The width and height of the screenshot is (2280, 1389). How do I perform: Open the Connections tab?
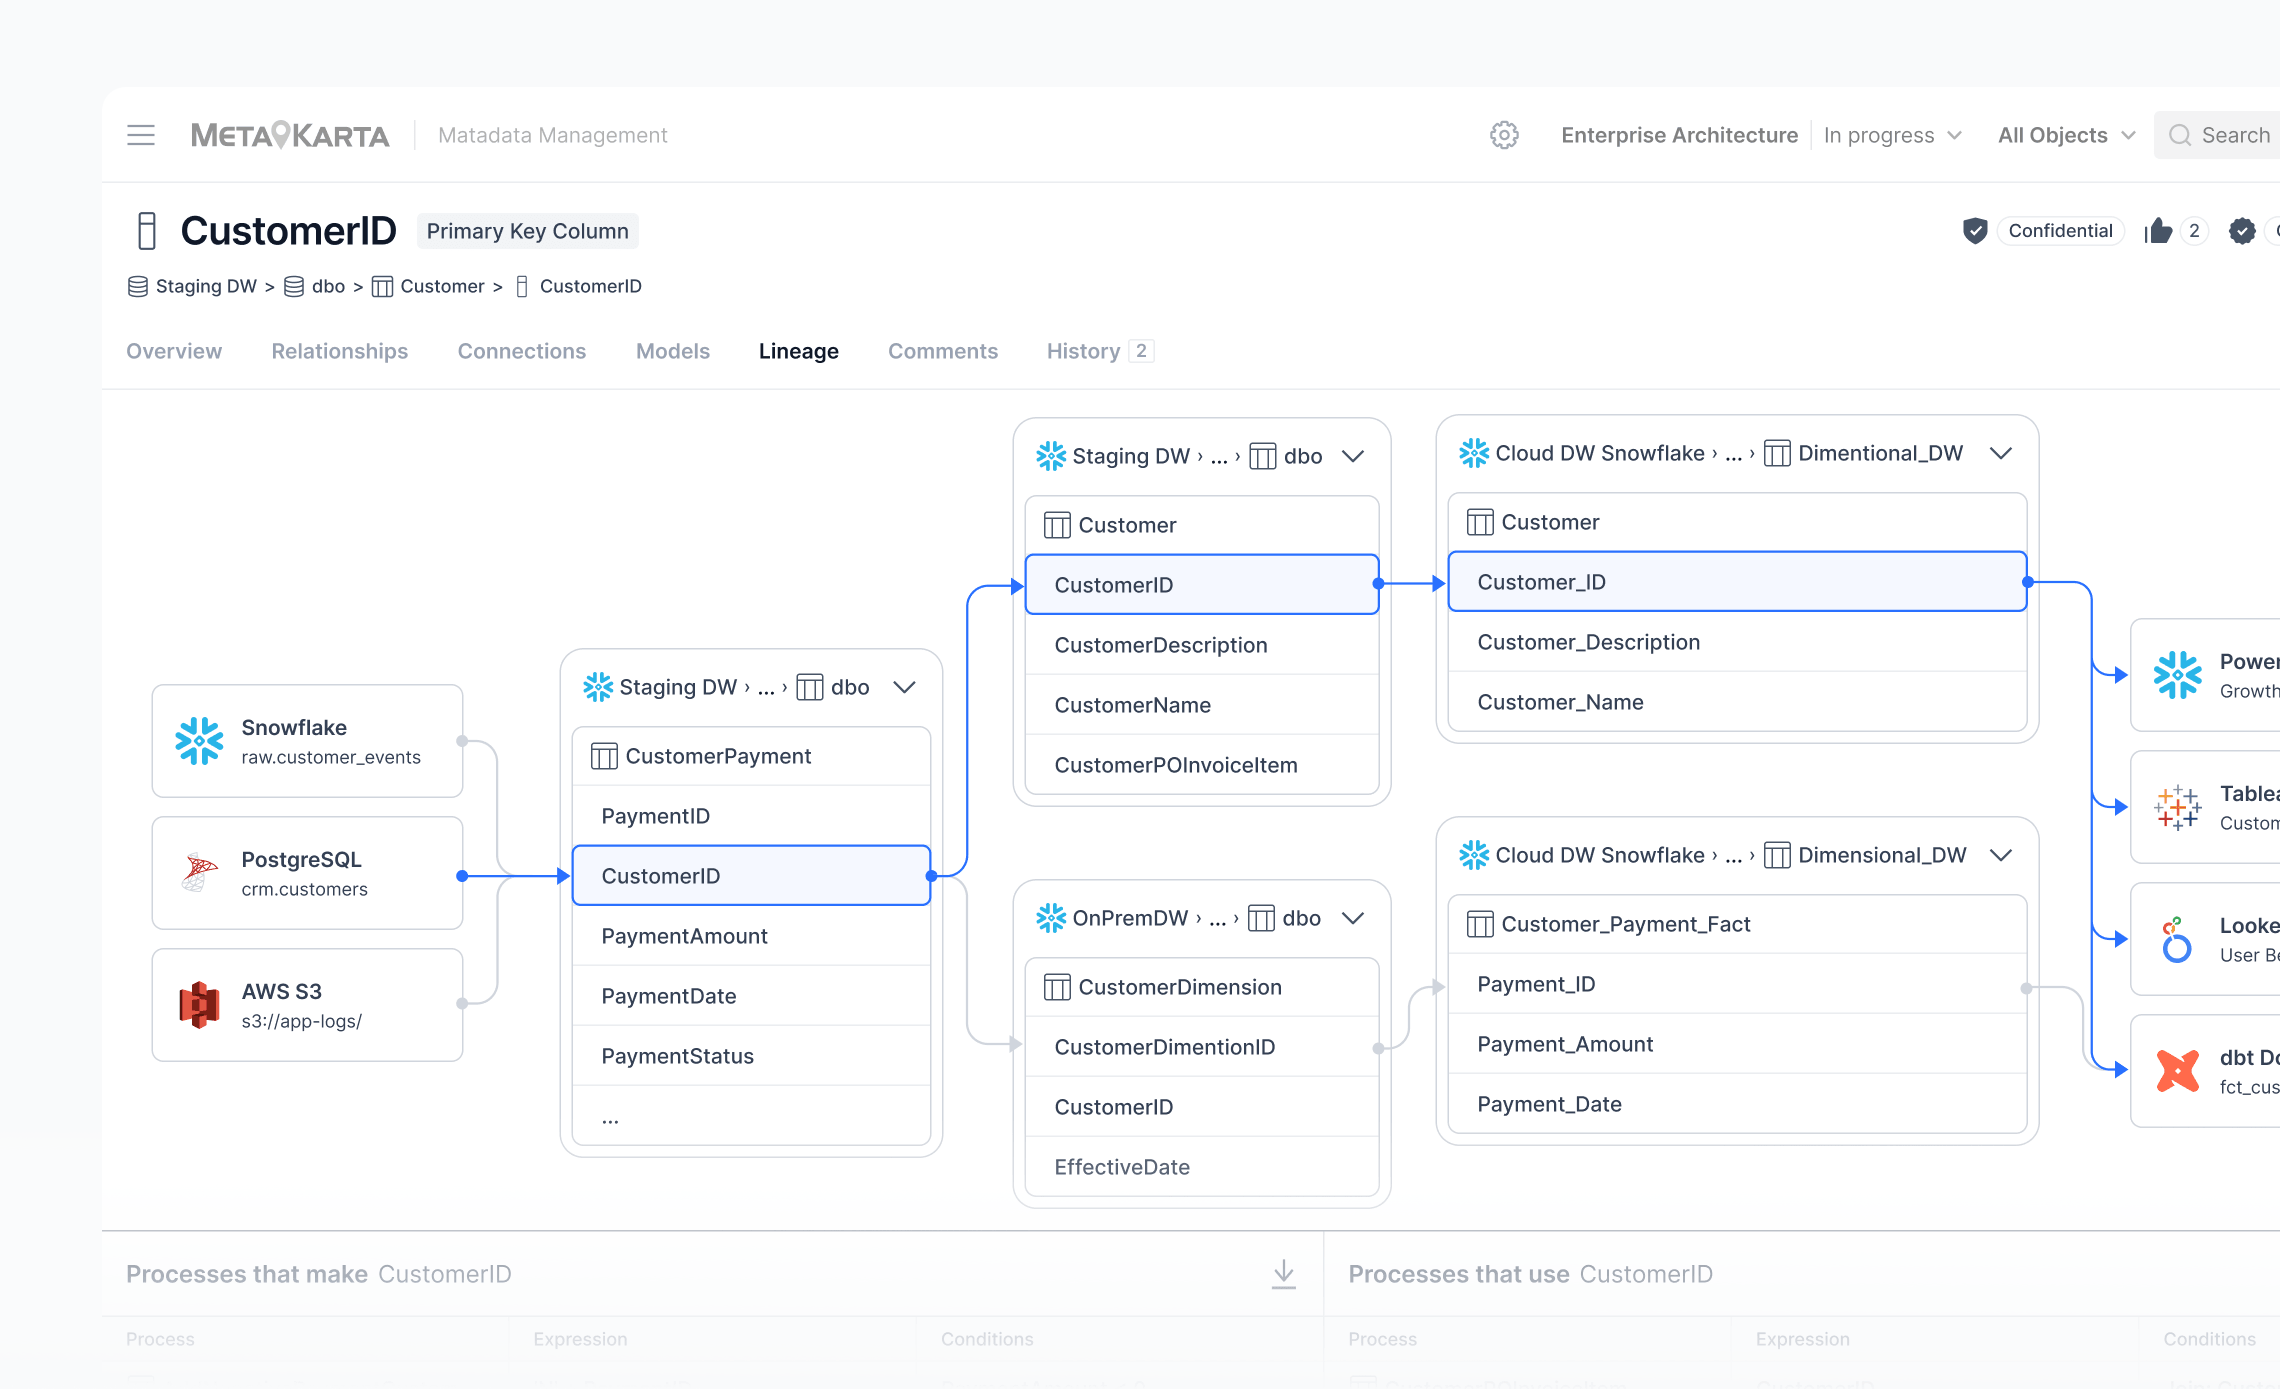[522, 351]
